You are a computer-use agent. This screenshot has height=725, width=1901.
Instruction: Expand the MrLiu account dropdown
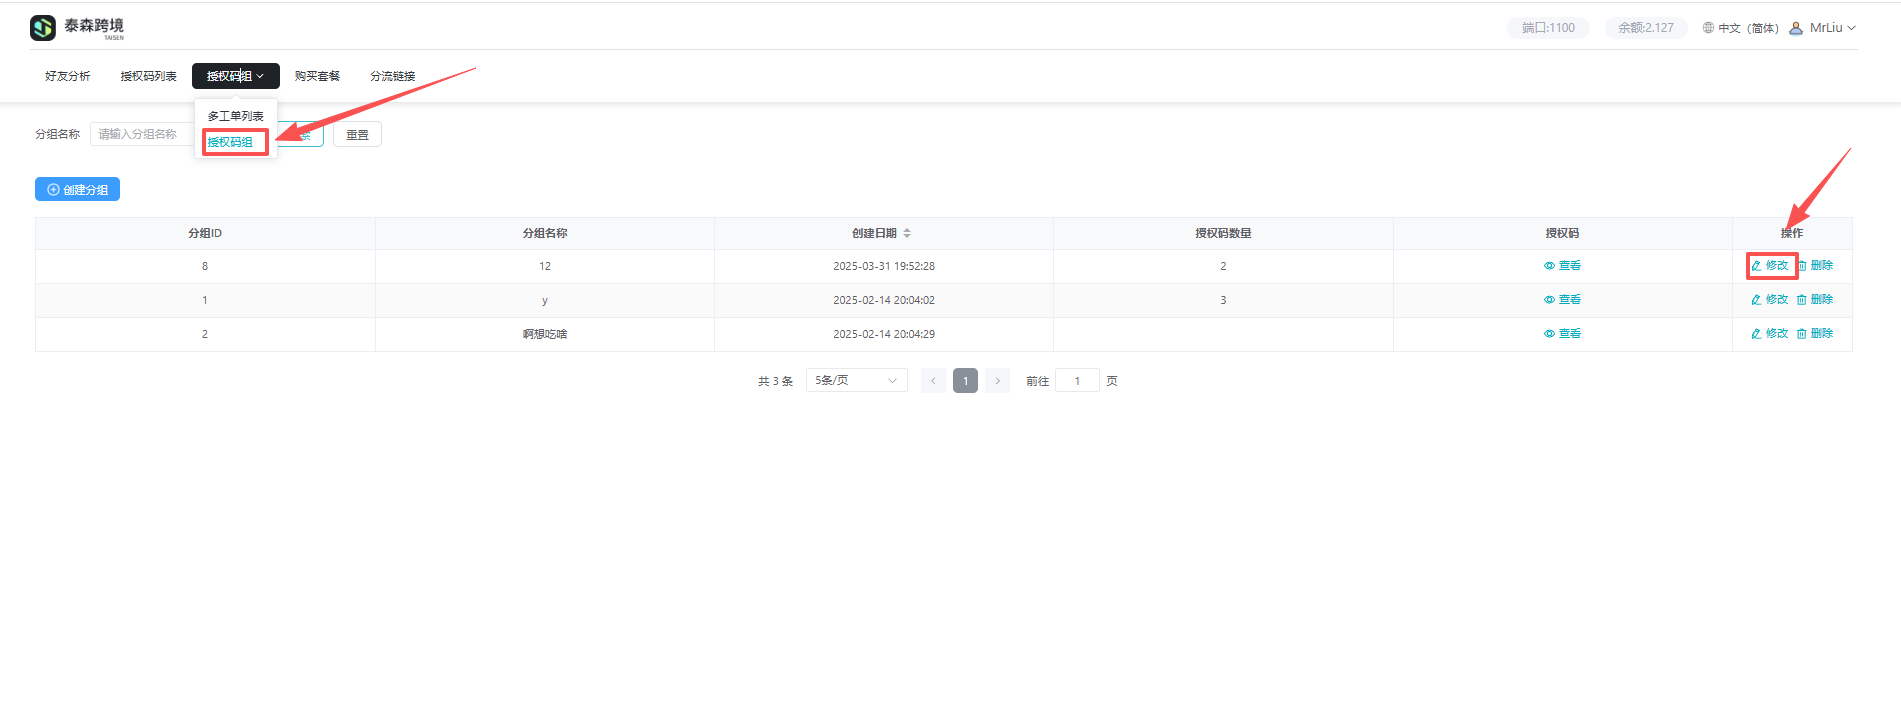pos(1851,28)
